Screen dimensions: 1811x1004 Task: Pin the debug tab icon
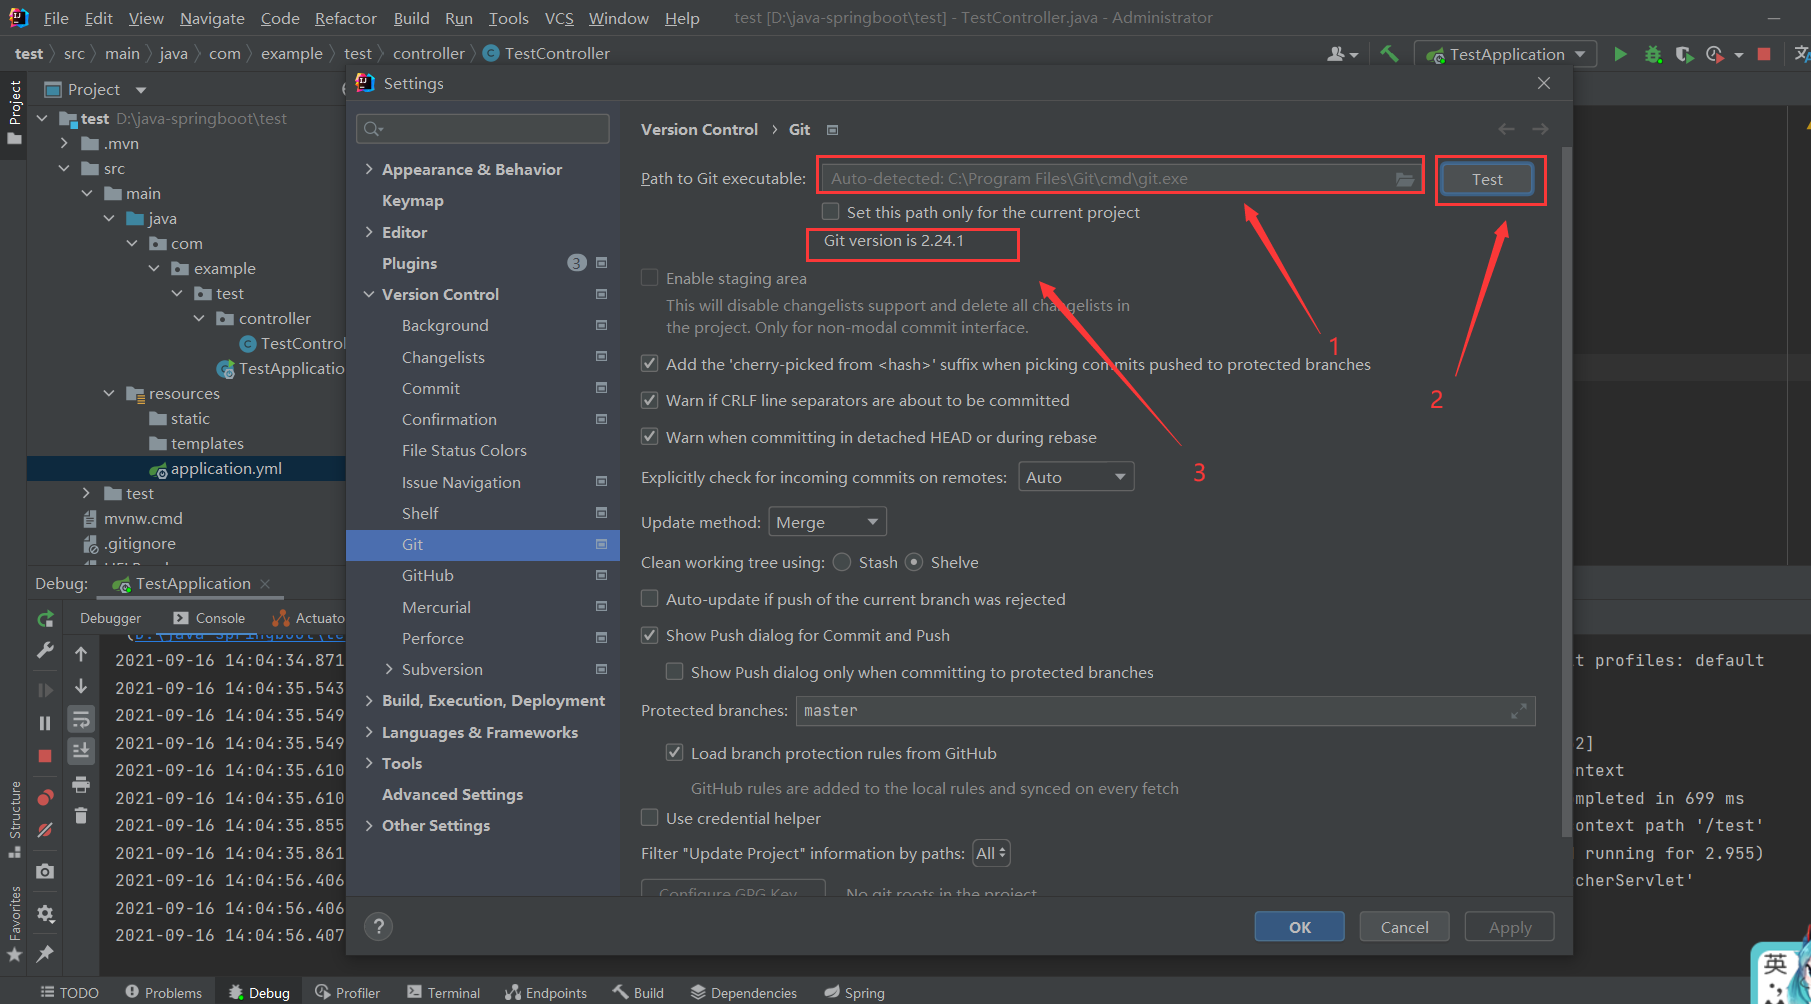point(45,953)
